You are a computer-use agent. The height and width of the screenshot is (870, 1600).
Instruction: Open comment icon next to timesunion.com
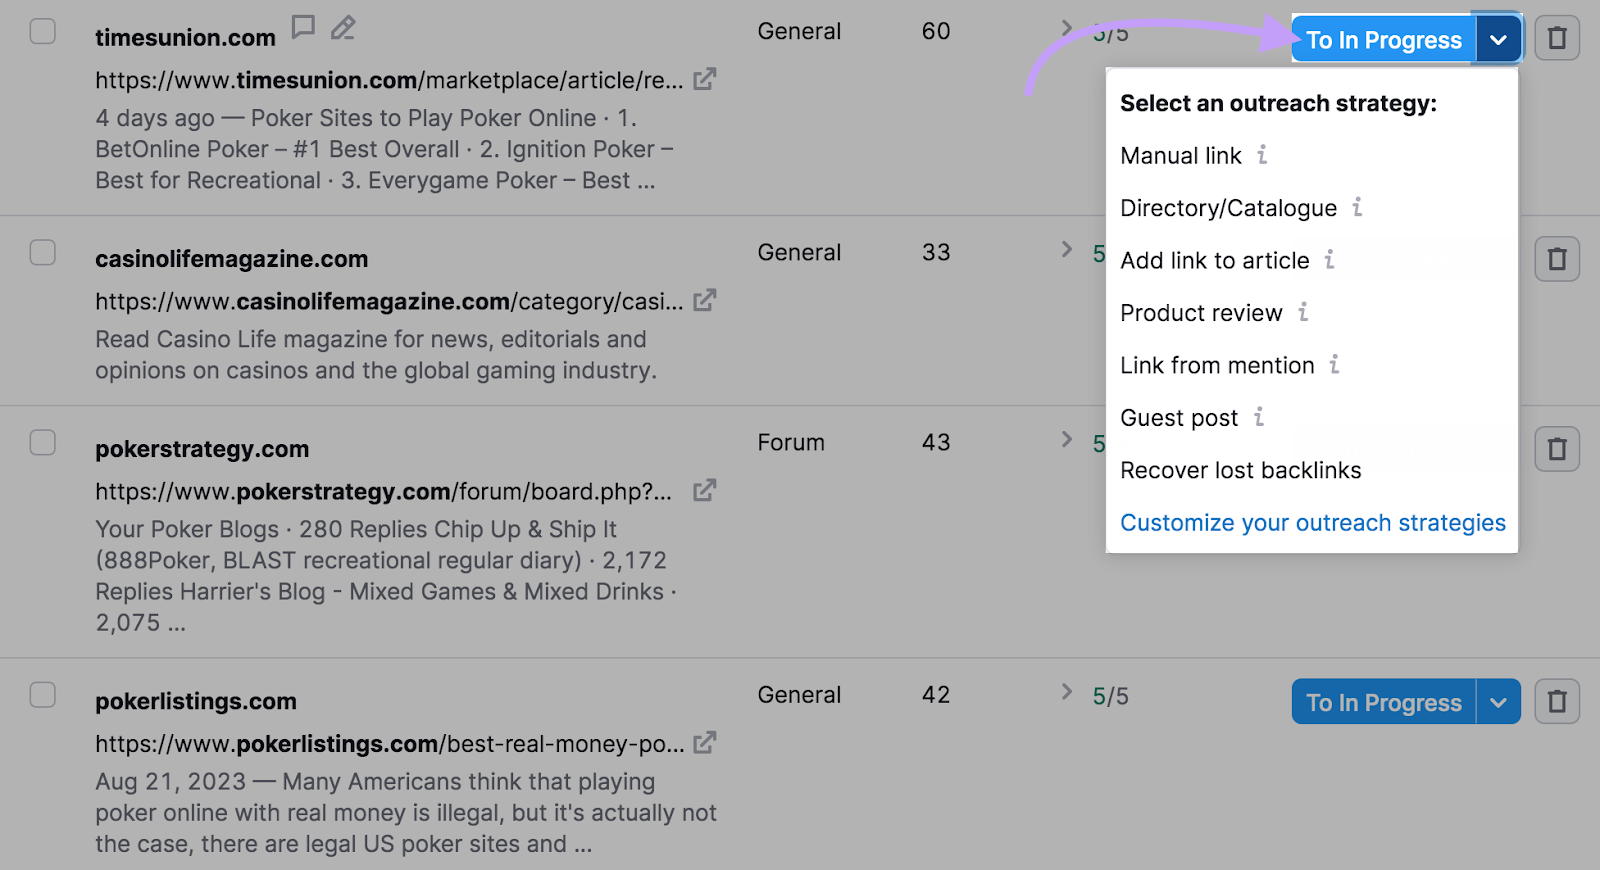coord(303,27)
